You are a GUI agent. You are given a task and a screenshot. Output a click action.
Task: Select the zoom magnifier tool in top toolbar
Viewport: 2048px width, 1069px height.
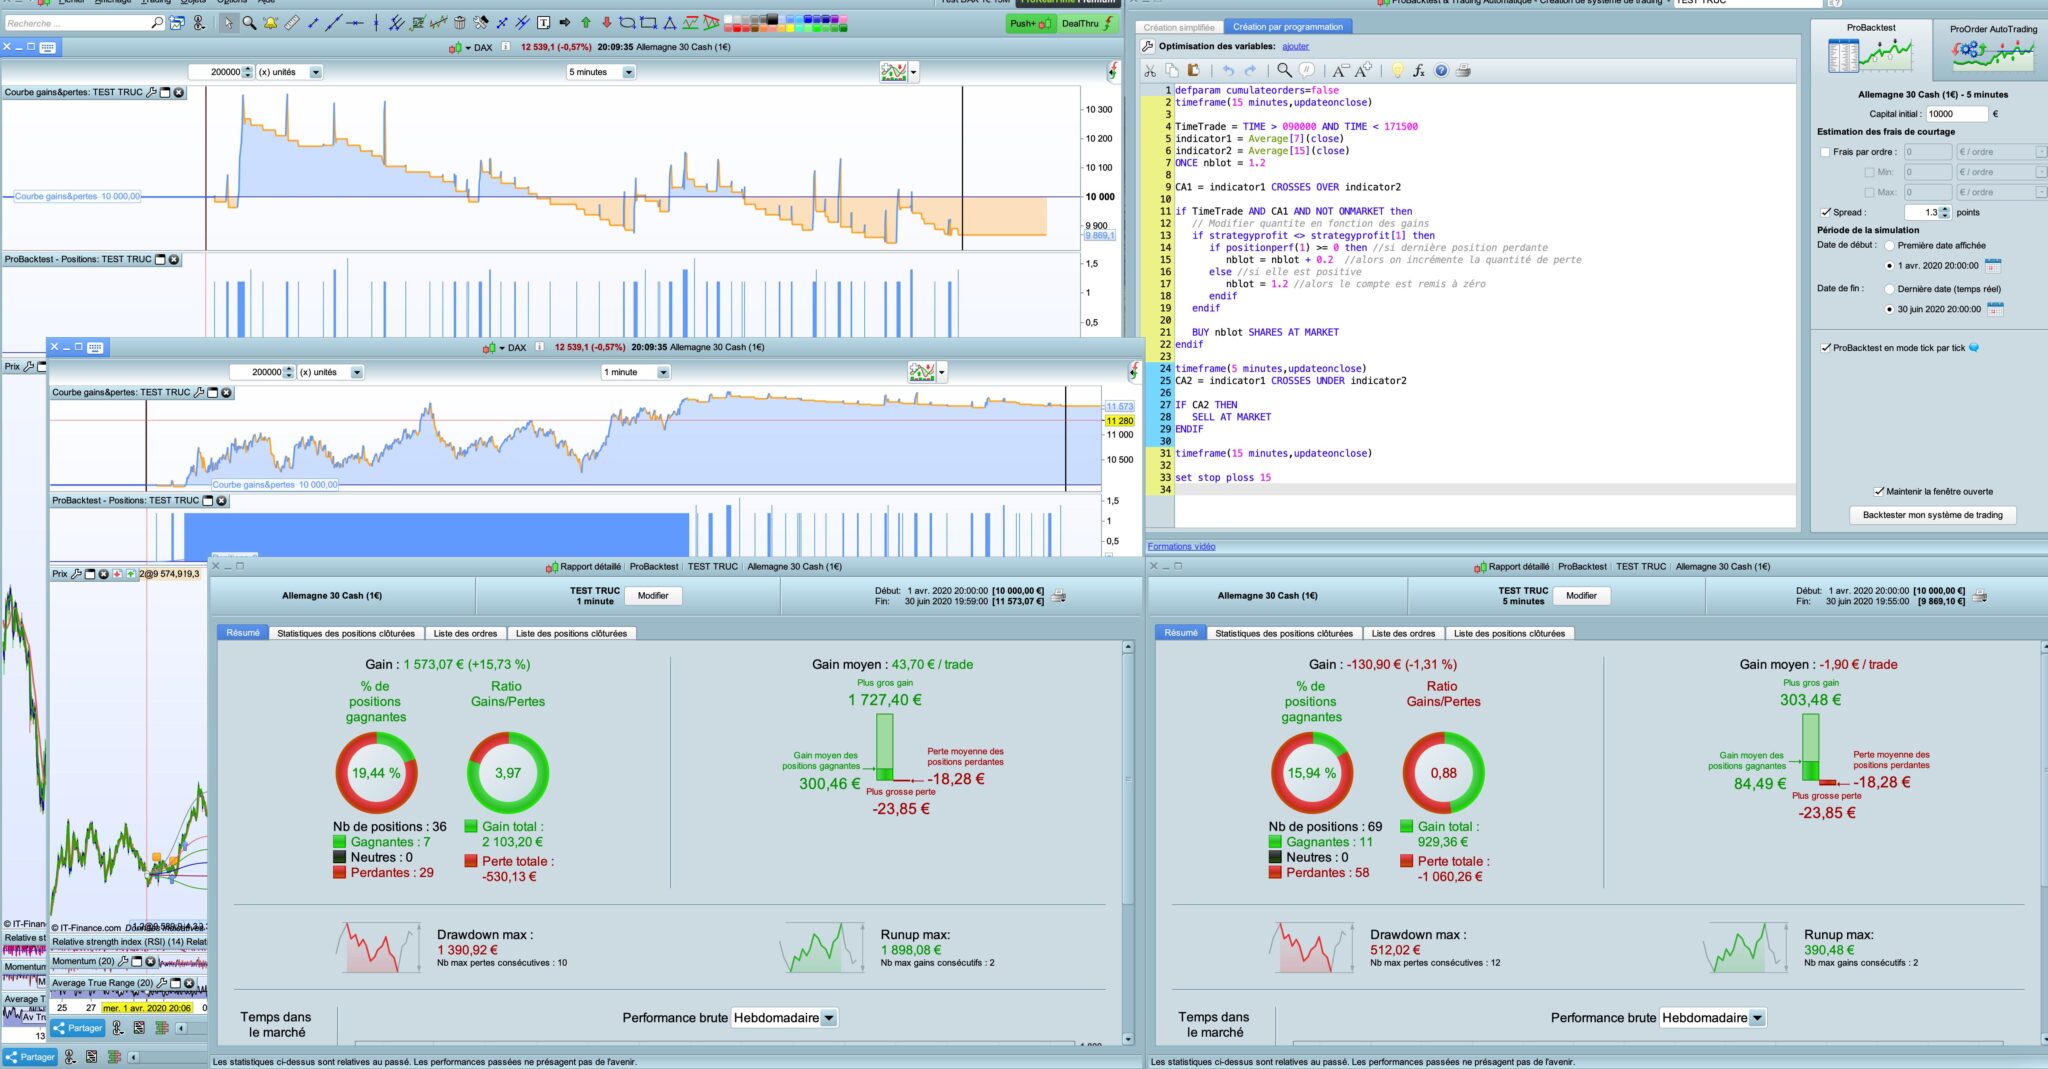249,23
